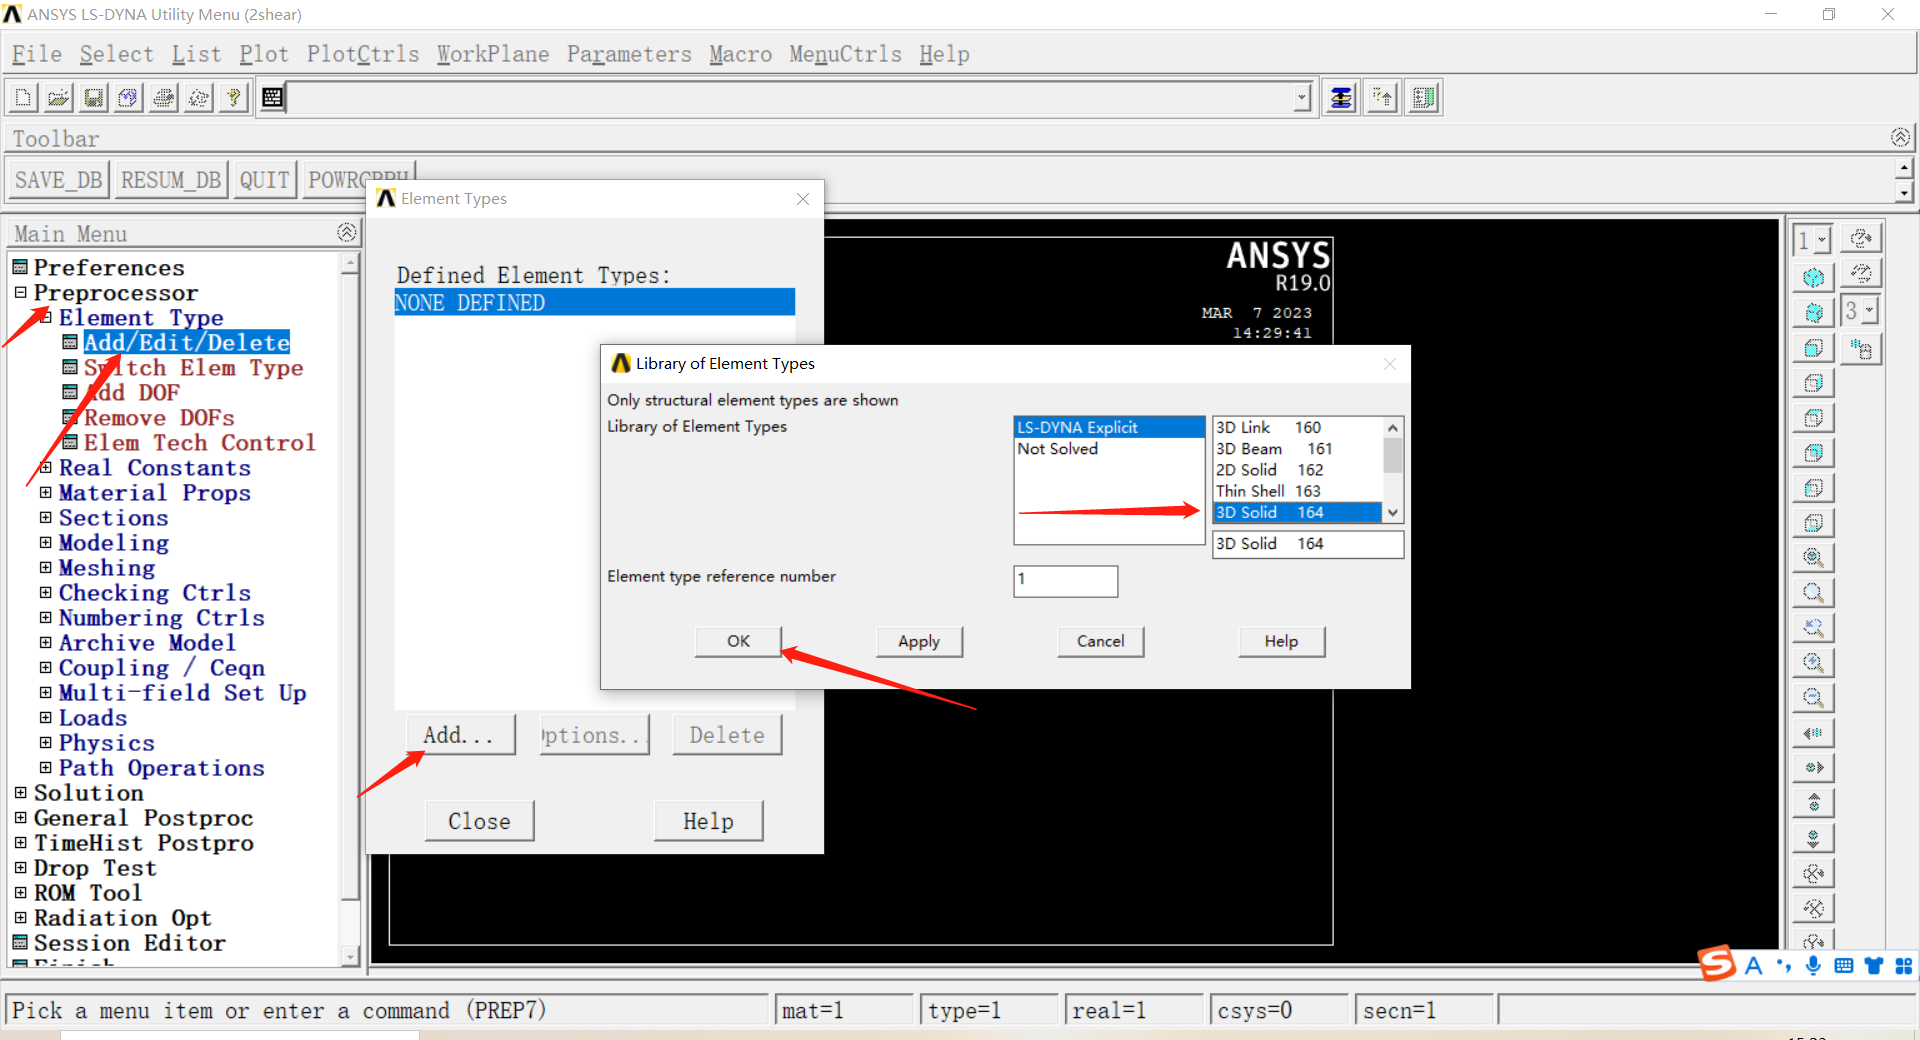Click the Image Capture printer icon
Screen dimensions: 1920x1040
(163, 97)
